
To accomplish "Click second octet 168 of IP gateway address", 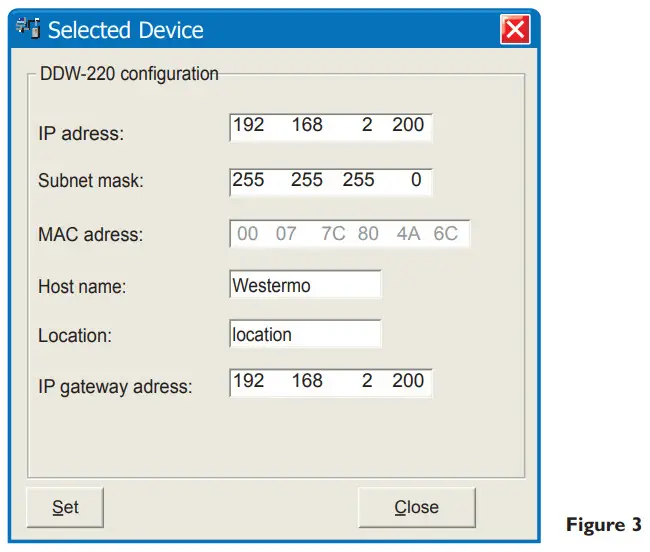I will (x=307, y=381).
